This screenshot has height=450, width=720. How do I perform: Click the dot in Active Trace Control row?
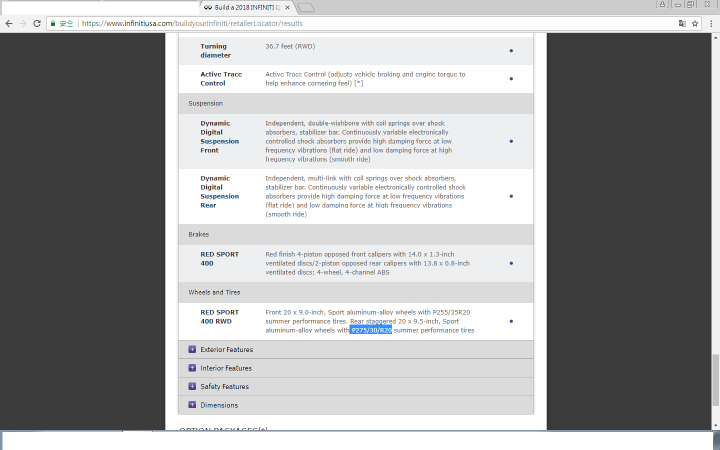pos(511,79)
